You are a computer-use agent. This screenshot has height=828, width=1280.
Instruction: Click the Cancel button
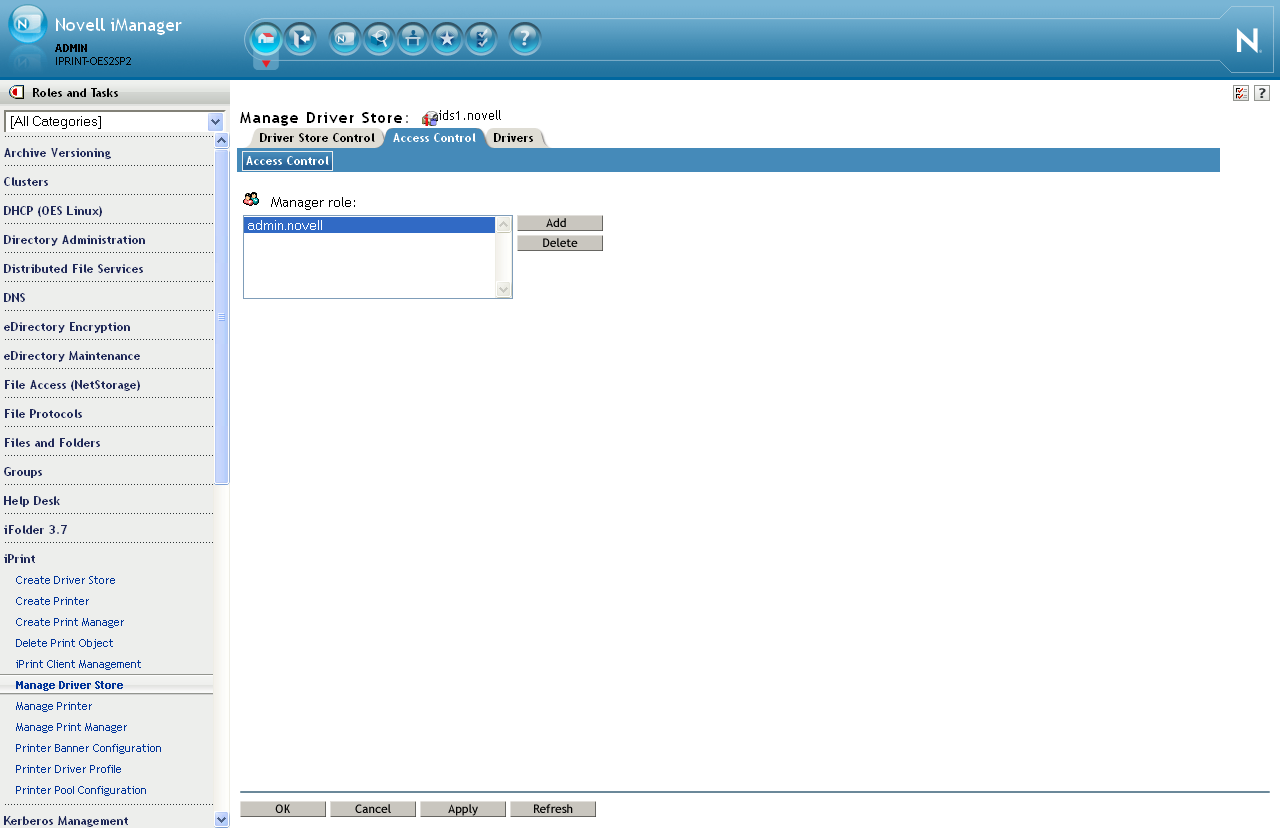373,809
